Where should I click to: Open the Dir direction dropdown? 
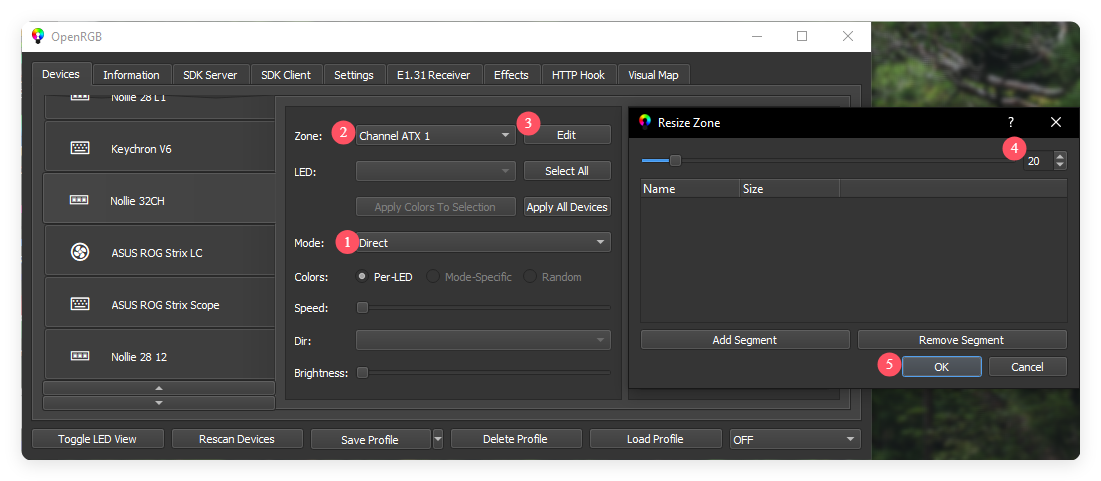pyautogui.click(x=484, y=341)
